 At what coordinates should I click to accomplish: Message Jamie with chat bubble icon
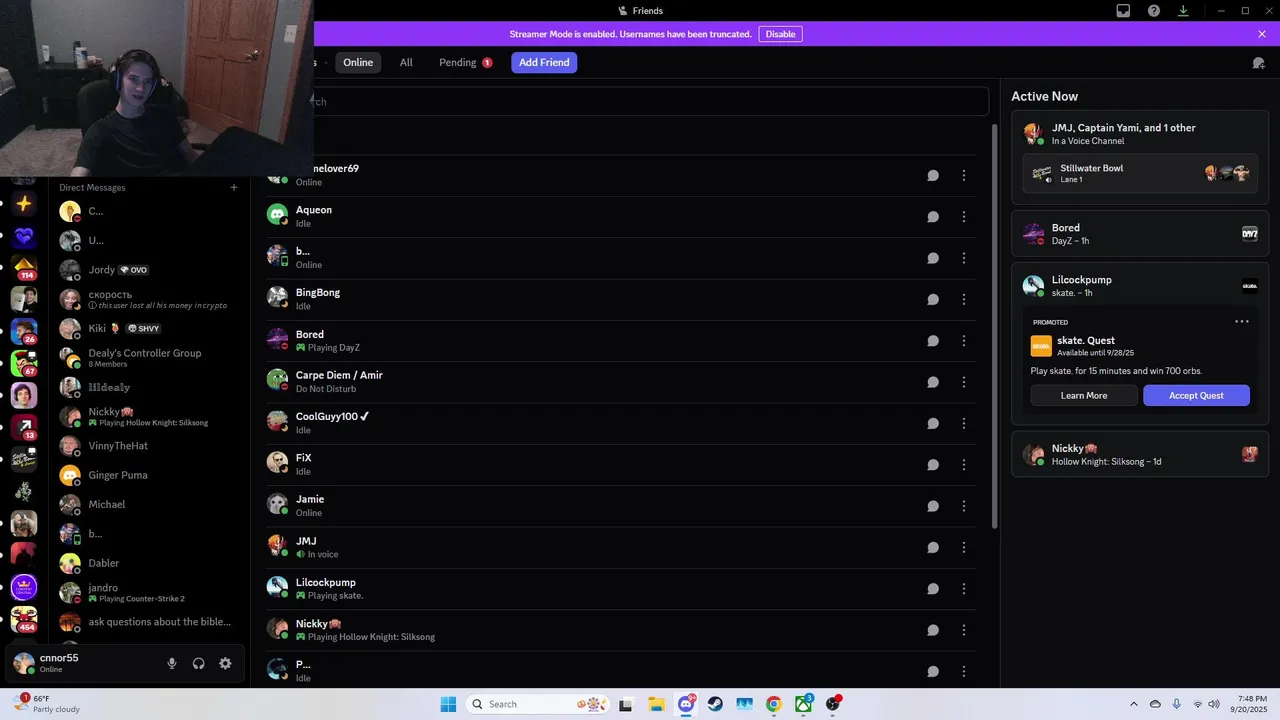click(933, 506)
